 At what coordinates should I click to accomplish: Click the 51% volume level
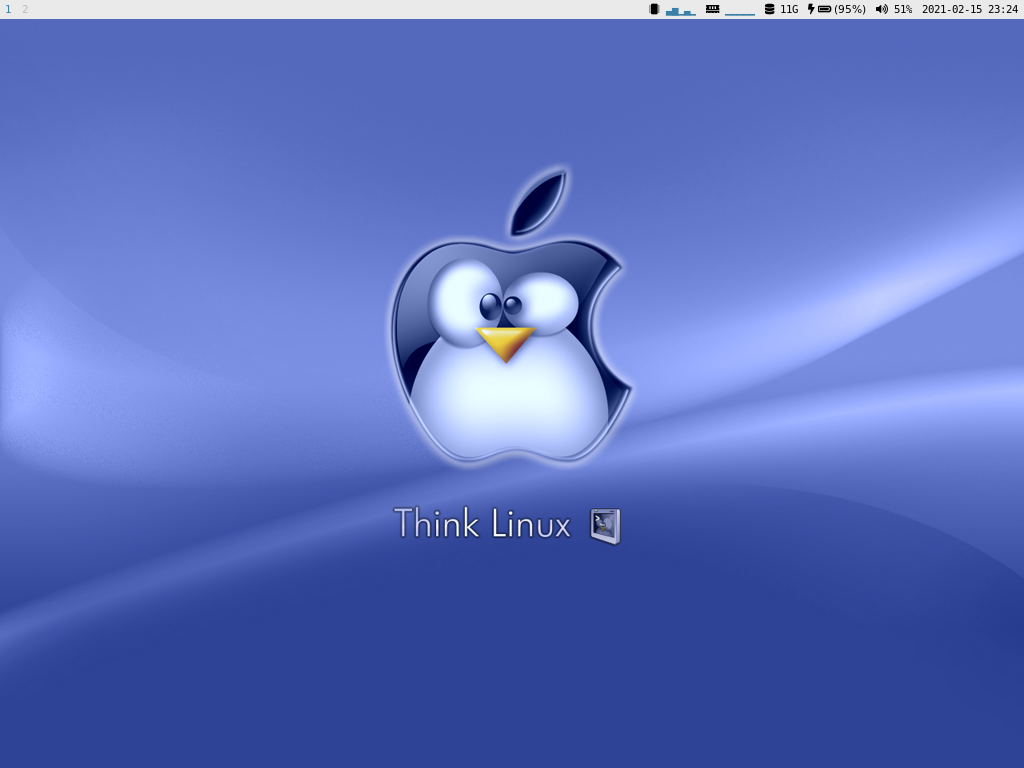(903, 9)
